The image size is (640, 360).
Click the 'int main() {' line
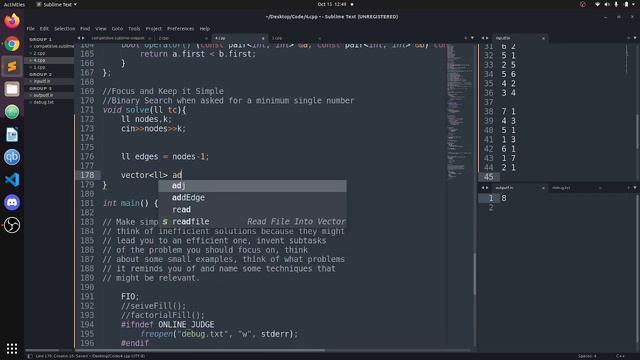point(130,203)
